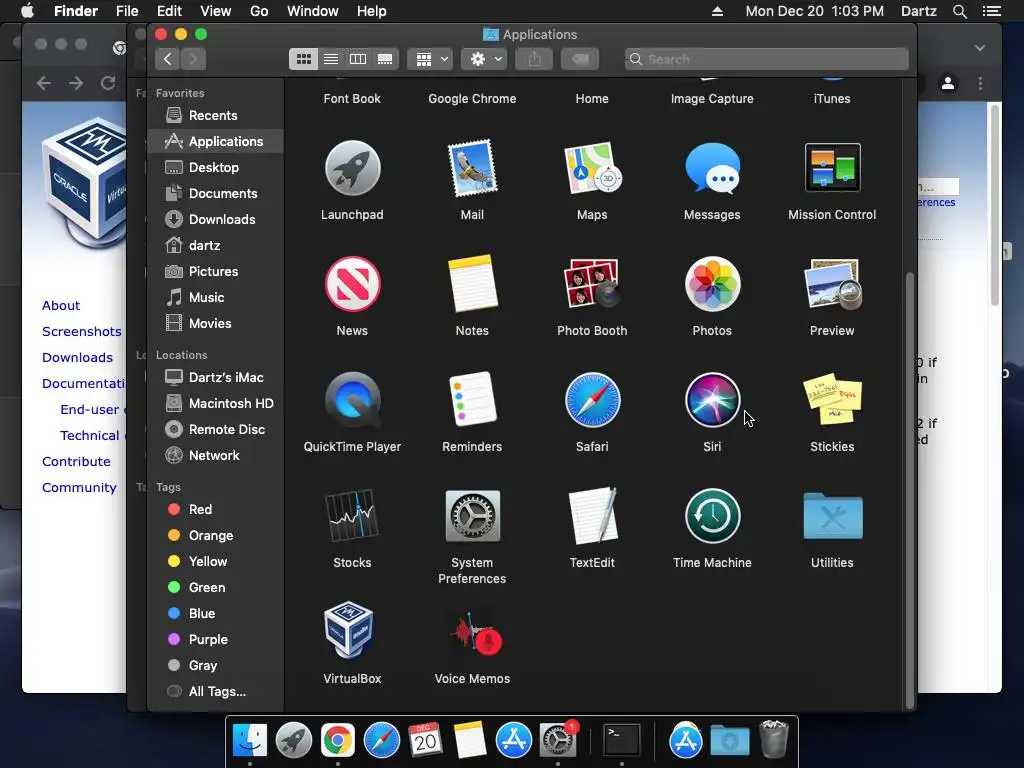
Task: Select the VirtualBox app icon
Action: (x=349, y=631)
